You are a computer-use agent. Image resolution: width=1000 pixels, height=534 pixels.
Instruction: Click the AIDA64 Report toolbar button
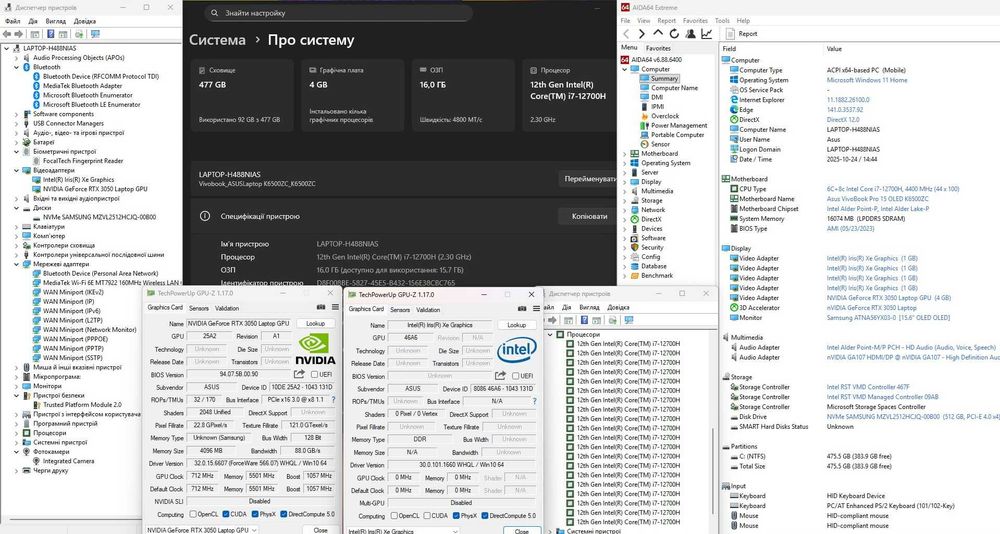[742, 34]
